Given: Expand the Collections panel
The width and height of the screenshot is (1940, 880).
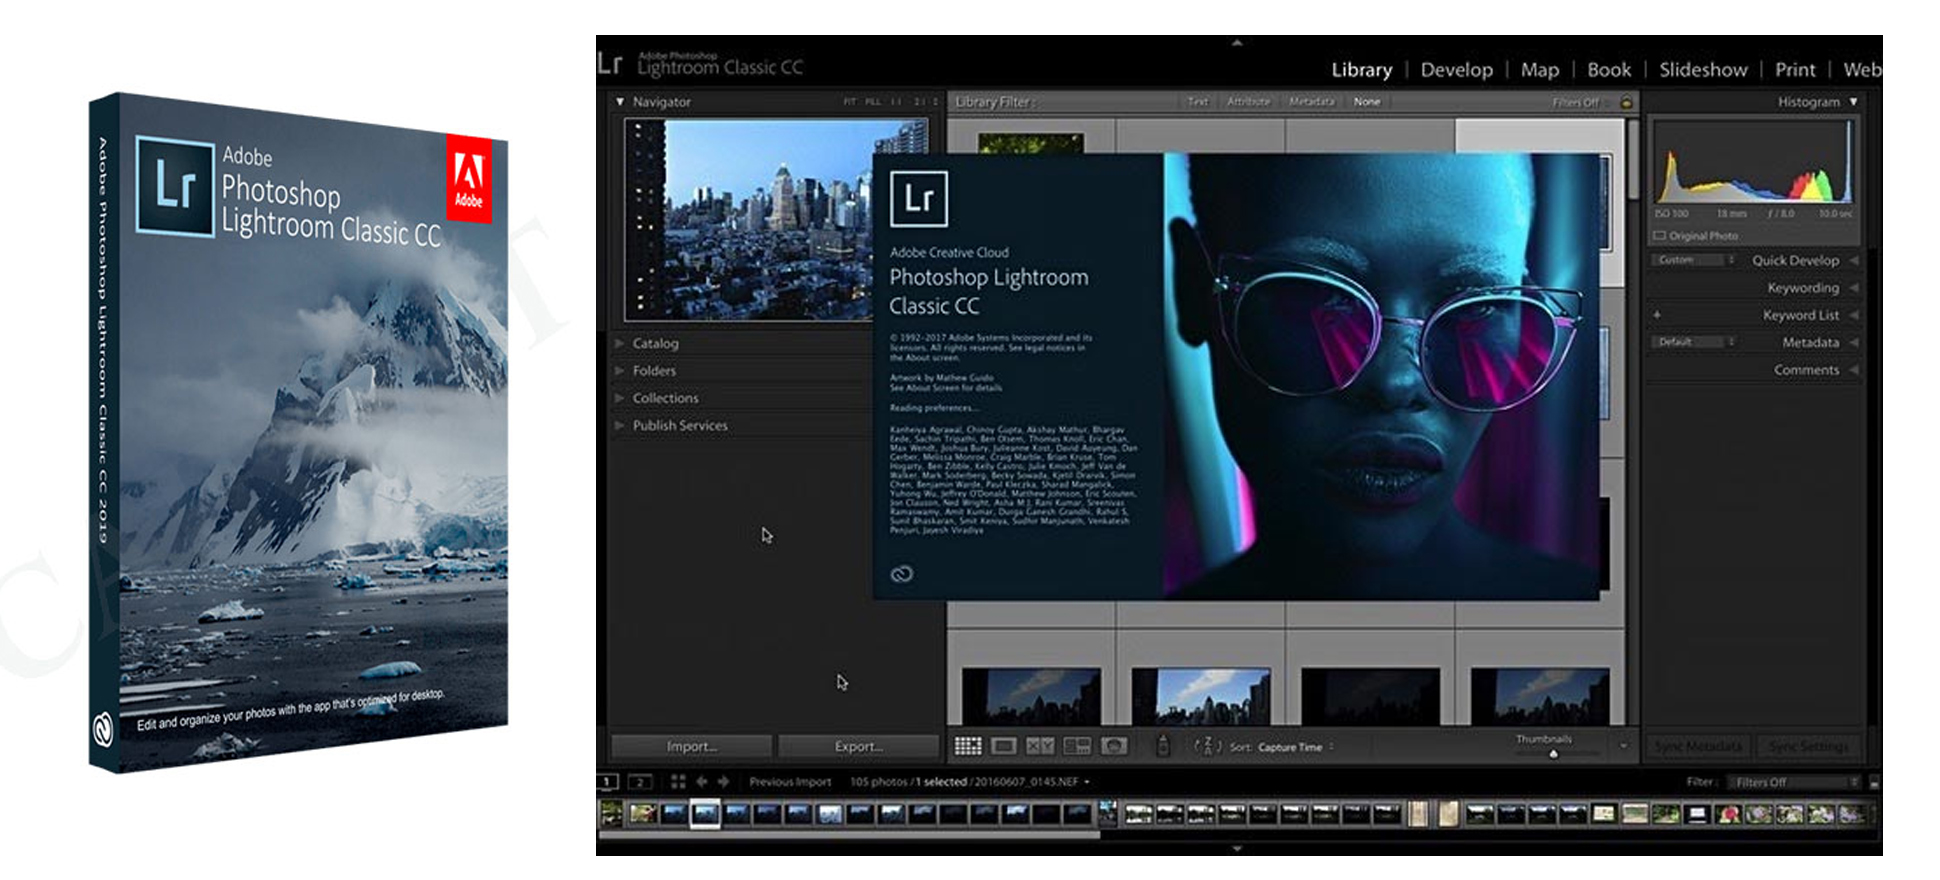Looking at the screenshot, I should (x=620, y=398).
